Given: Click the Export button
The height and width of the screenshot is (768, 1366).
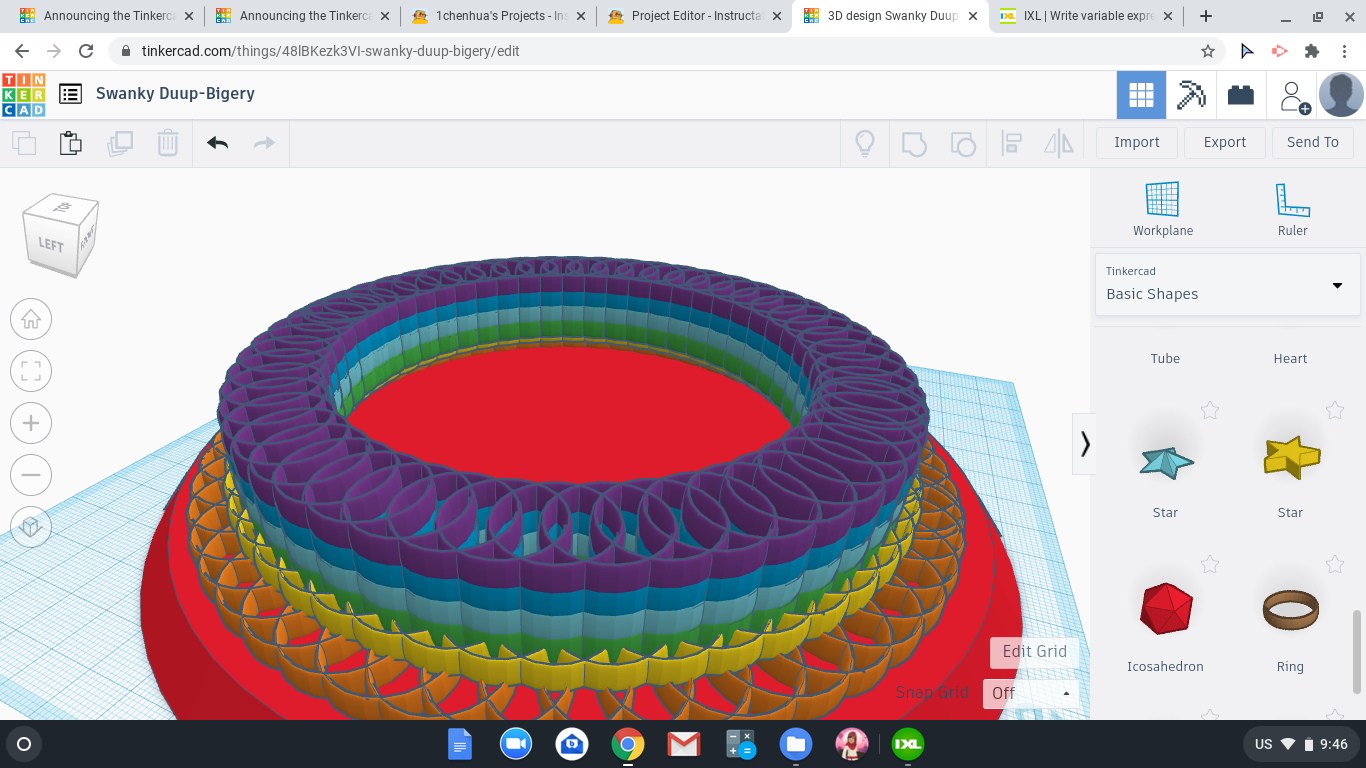Looking at the screenshot, I should [1224, 142].
